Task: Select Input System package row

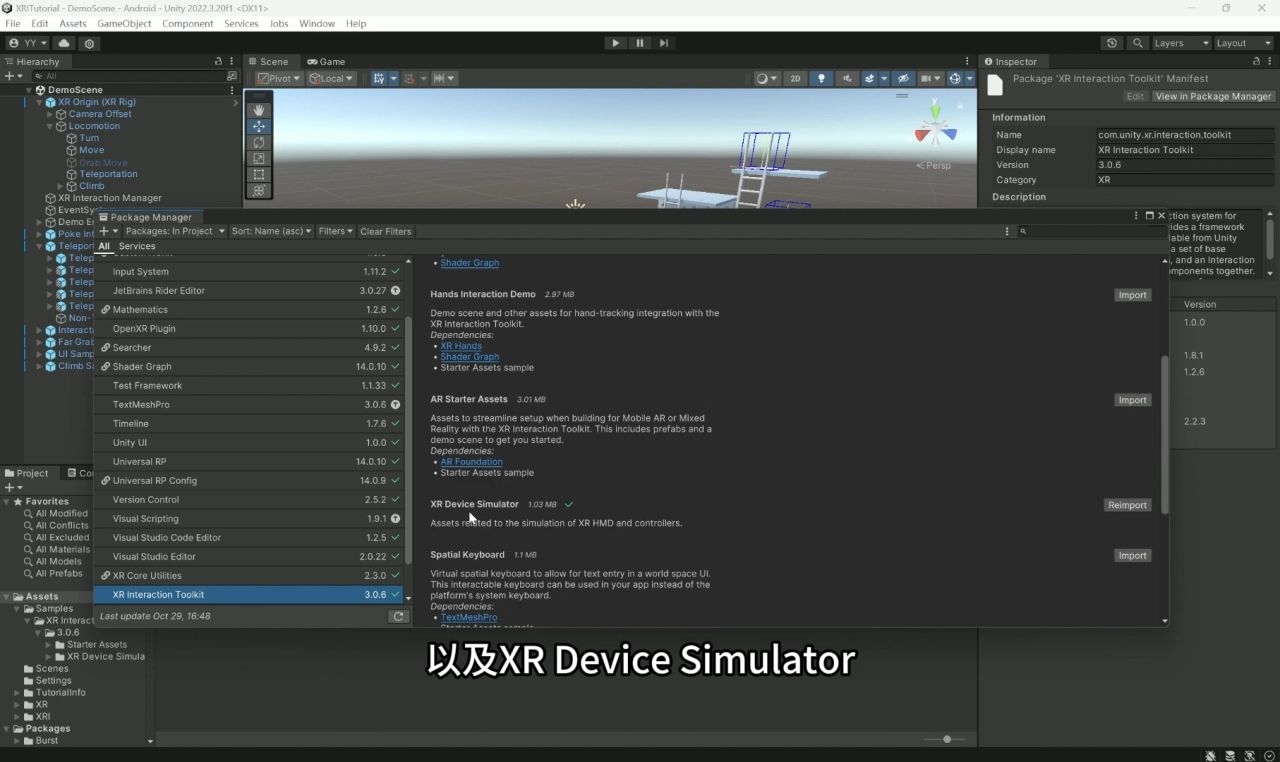Action: [x=249, y=272]
